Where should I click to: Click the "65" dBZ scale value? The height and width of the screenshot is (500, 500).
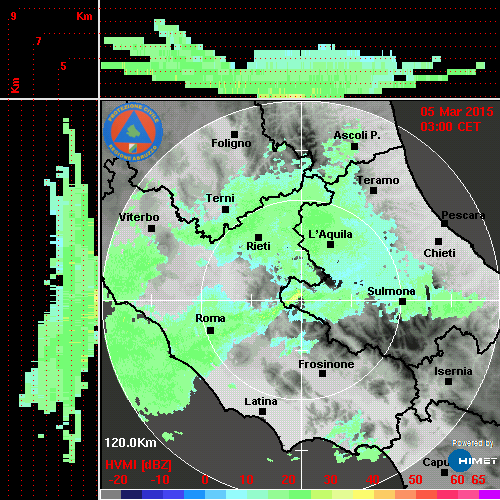(478, 480)
